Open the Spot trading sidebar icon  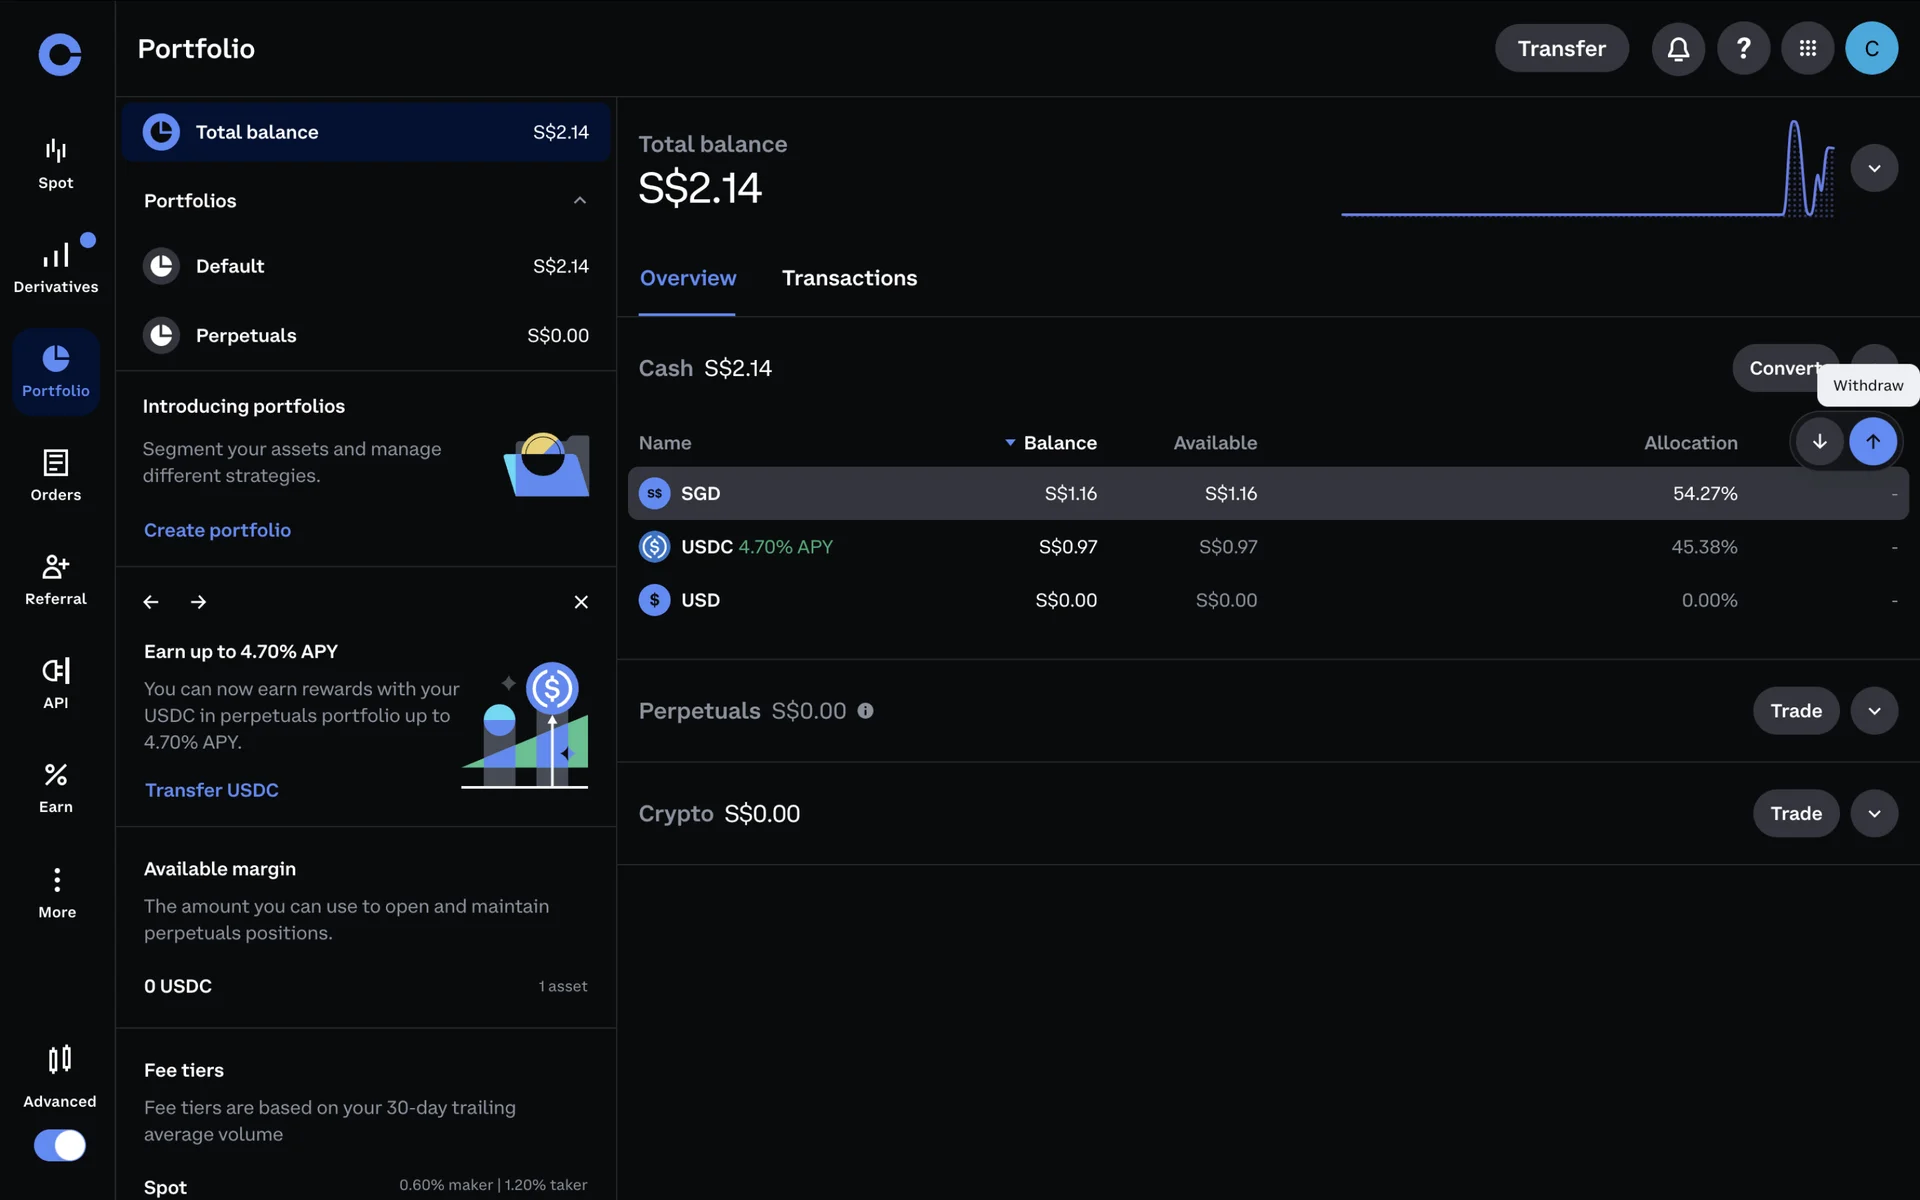[56, 163]
